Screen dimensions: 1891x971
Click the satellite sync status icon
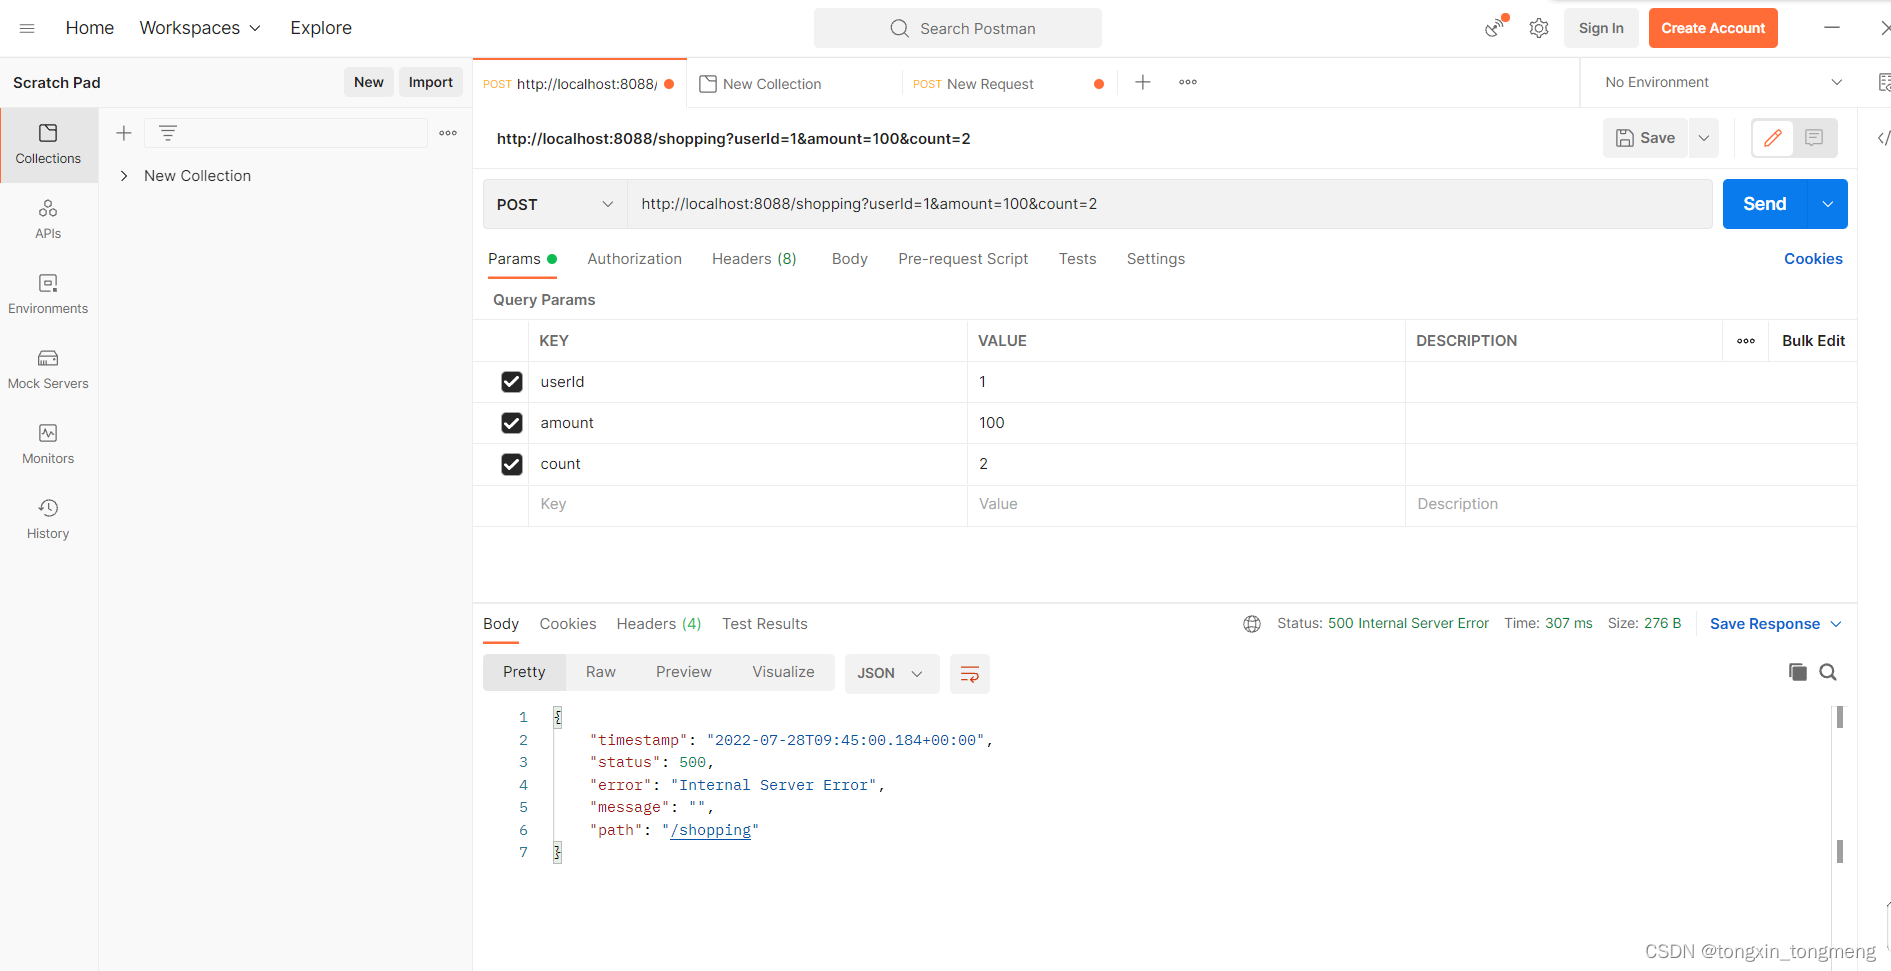coord(1495,27)
